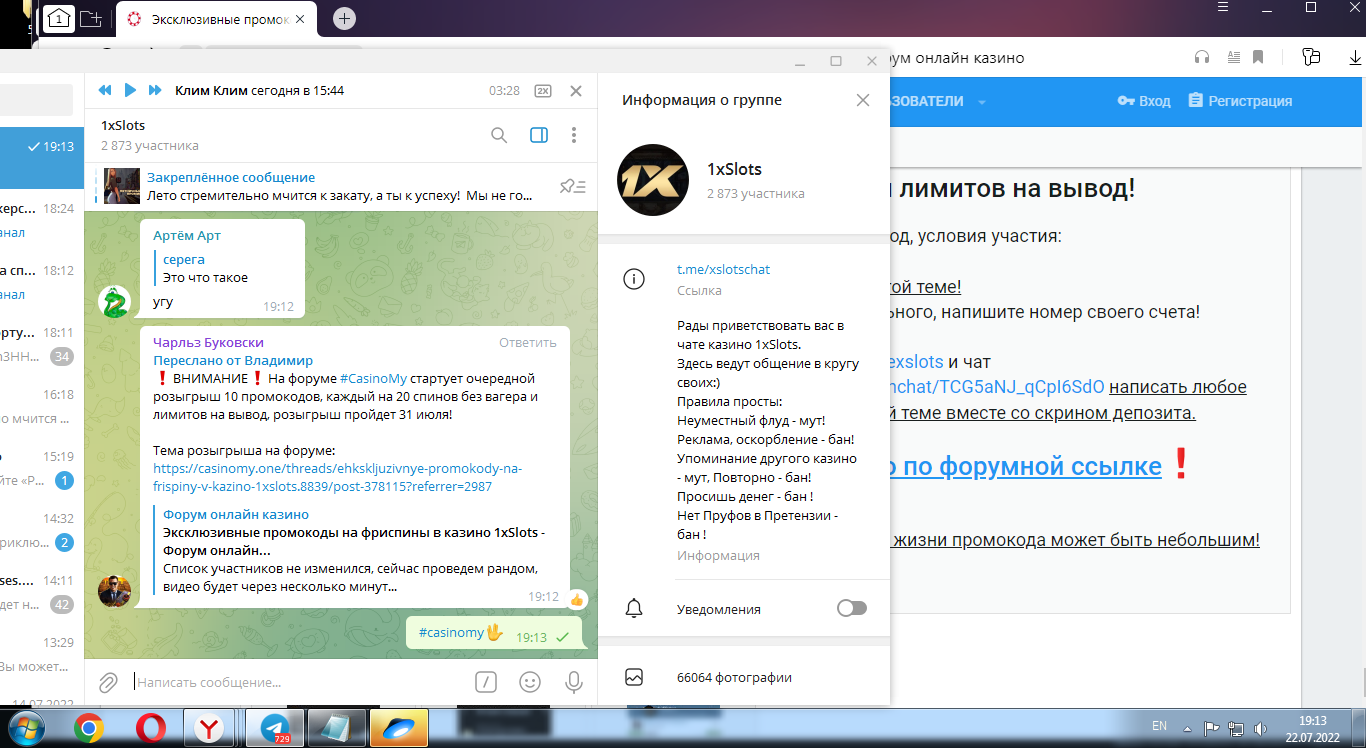Screen dimensions: 1366x748
Task: Open pinned messages list icon
Action: tap(573, 186)
